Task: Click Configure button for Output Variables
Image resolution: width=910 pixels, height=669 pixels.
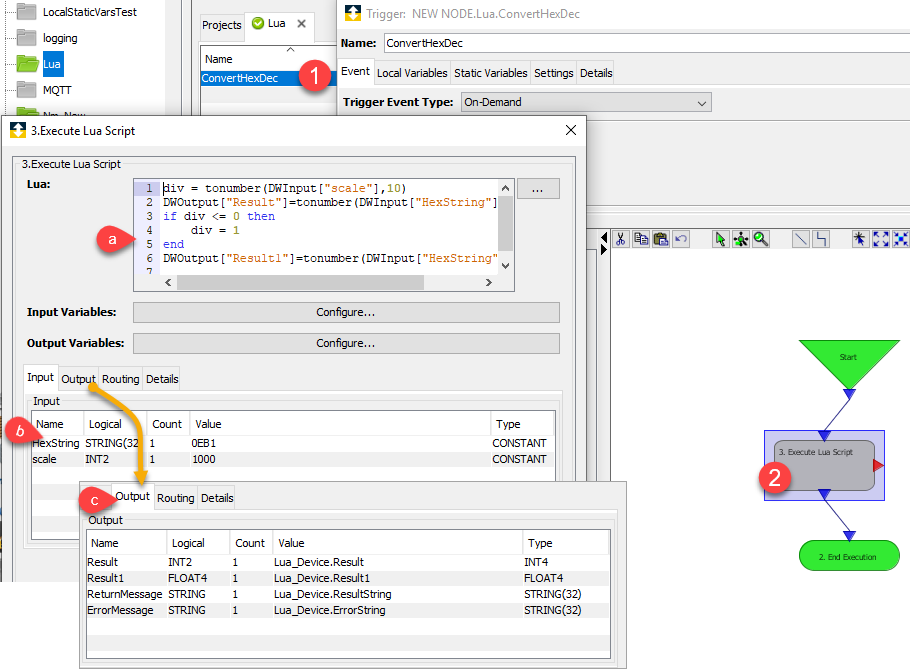Action: click(x=346, y=343)
